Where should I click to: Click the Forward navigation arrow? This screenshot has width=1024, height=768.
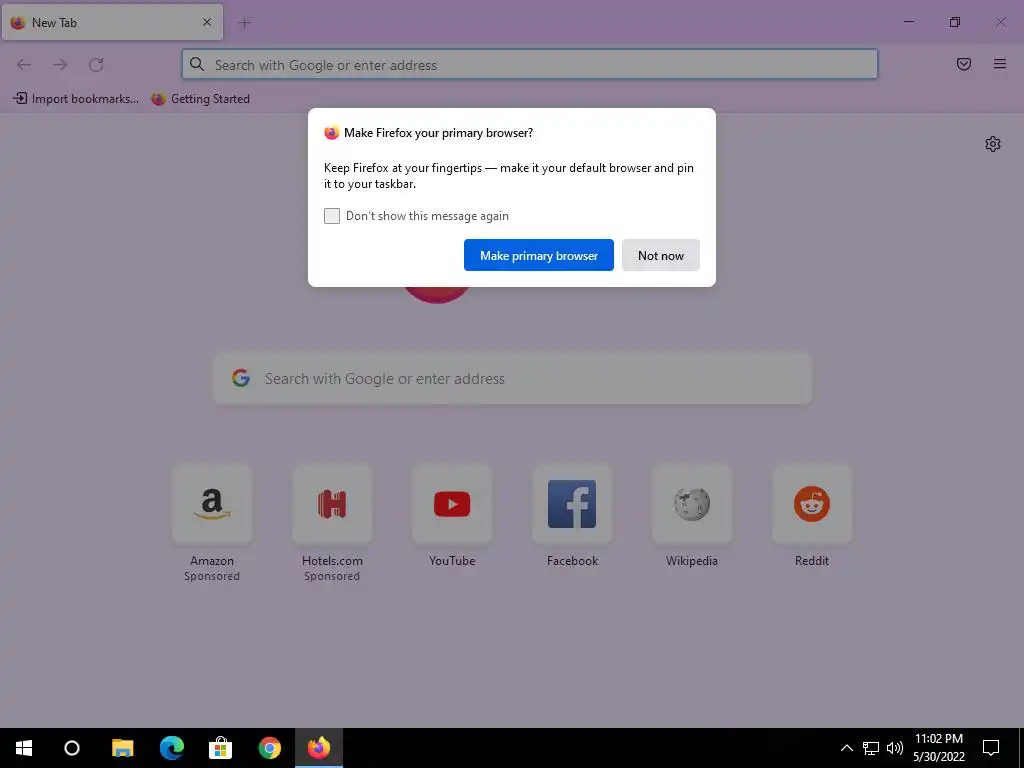coord(60,65)
